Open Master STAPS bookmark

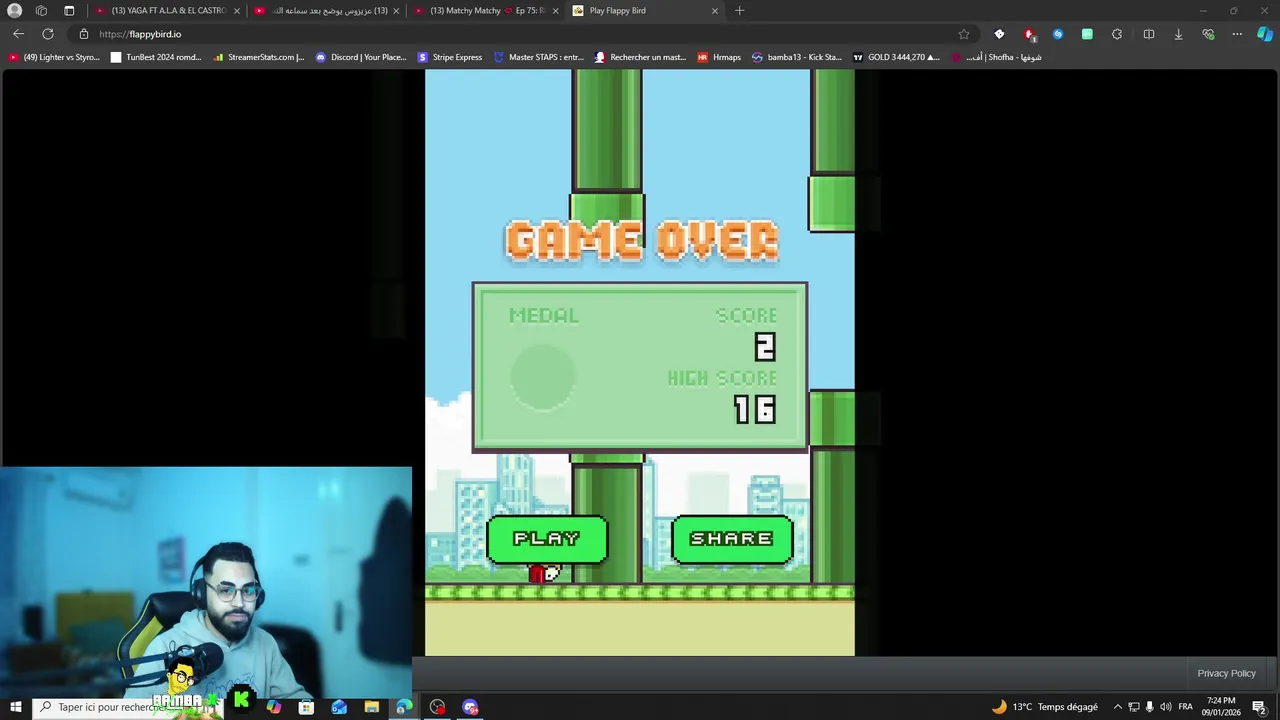coord(539,57)
